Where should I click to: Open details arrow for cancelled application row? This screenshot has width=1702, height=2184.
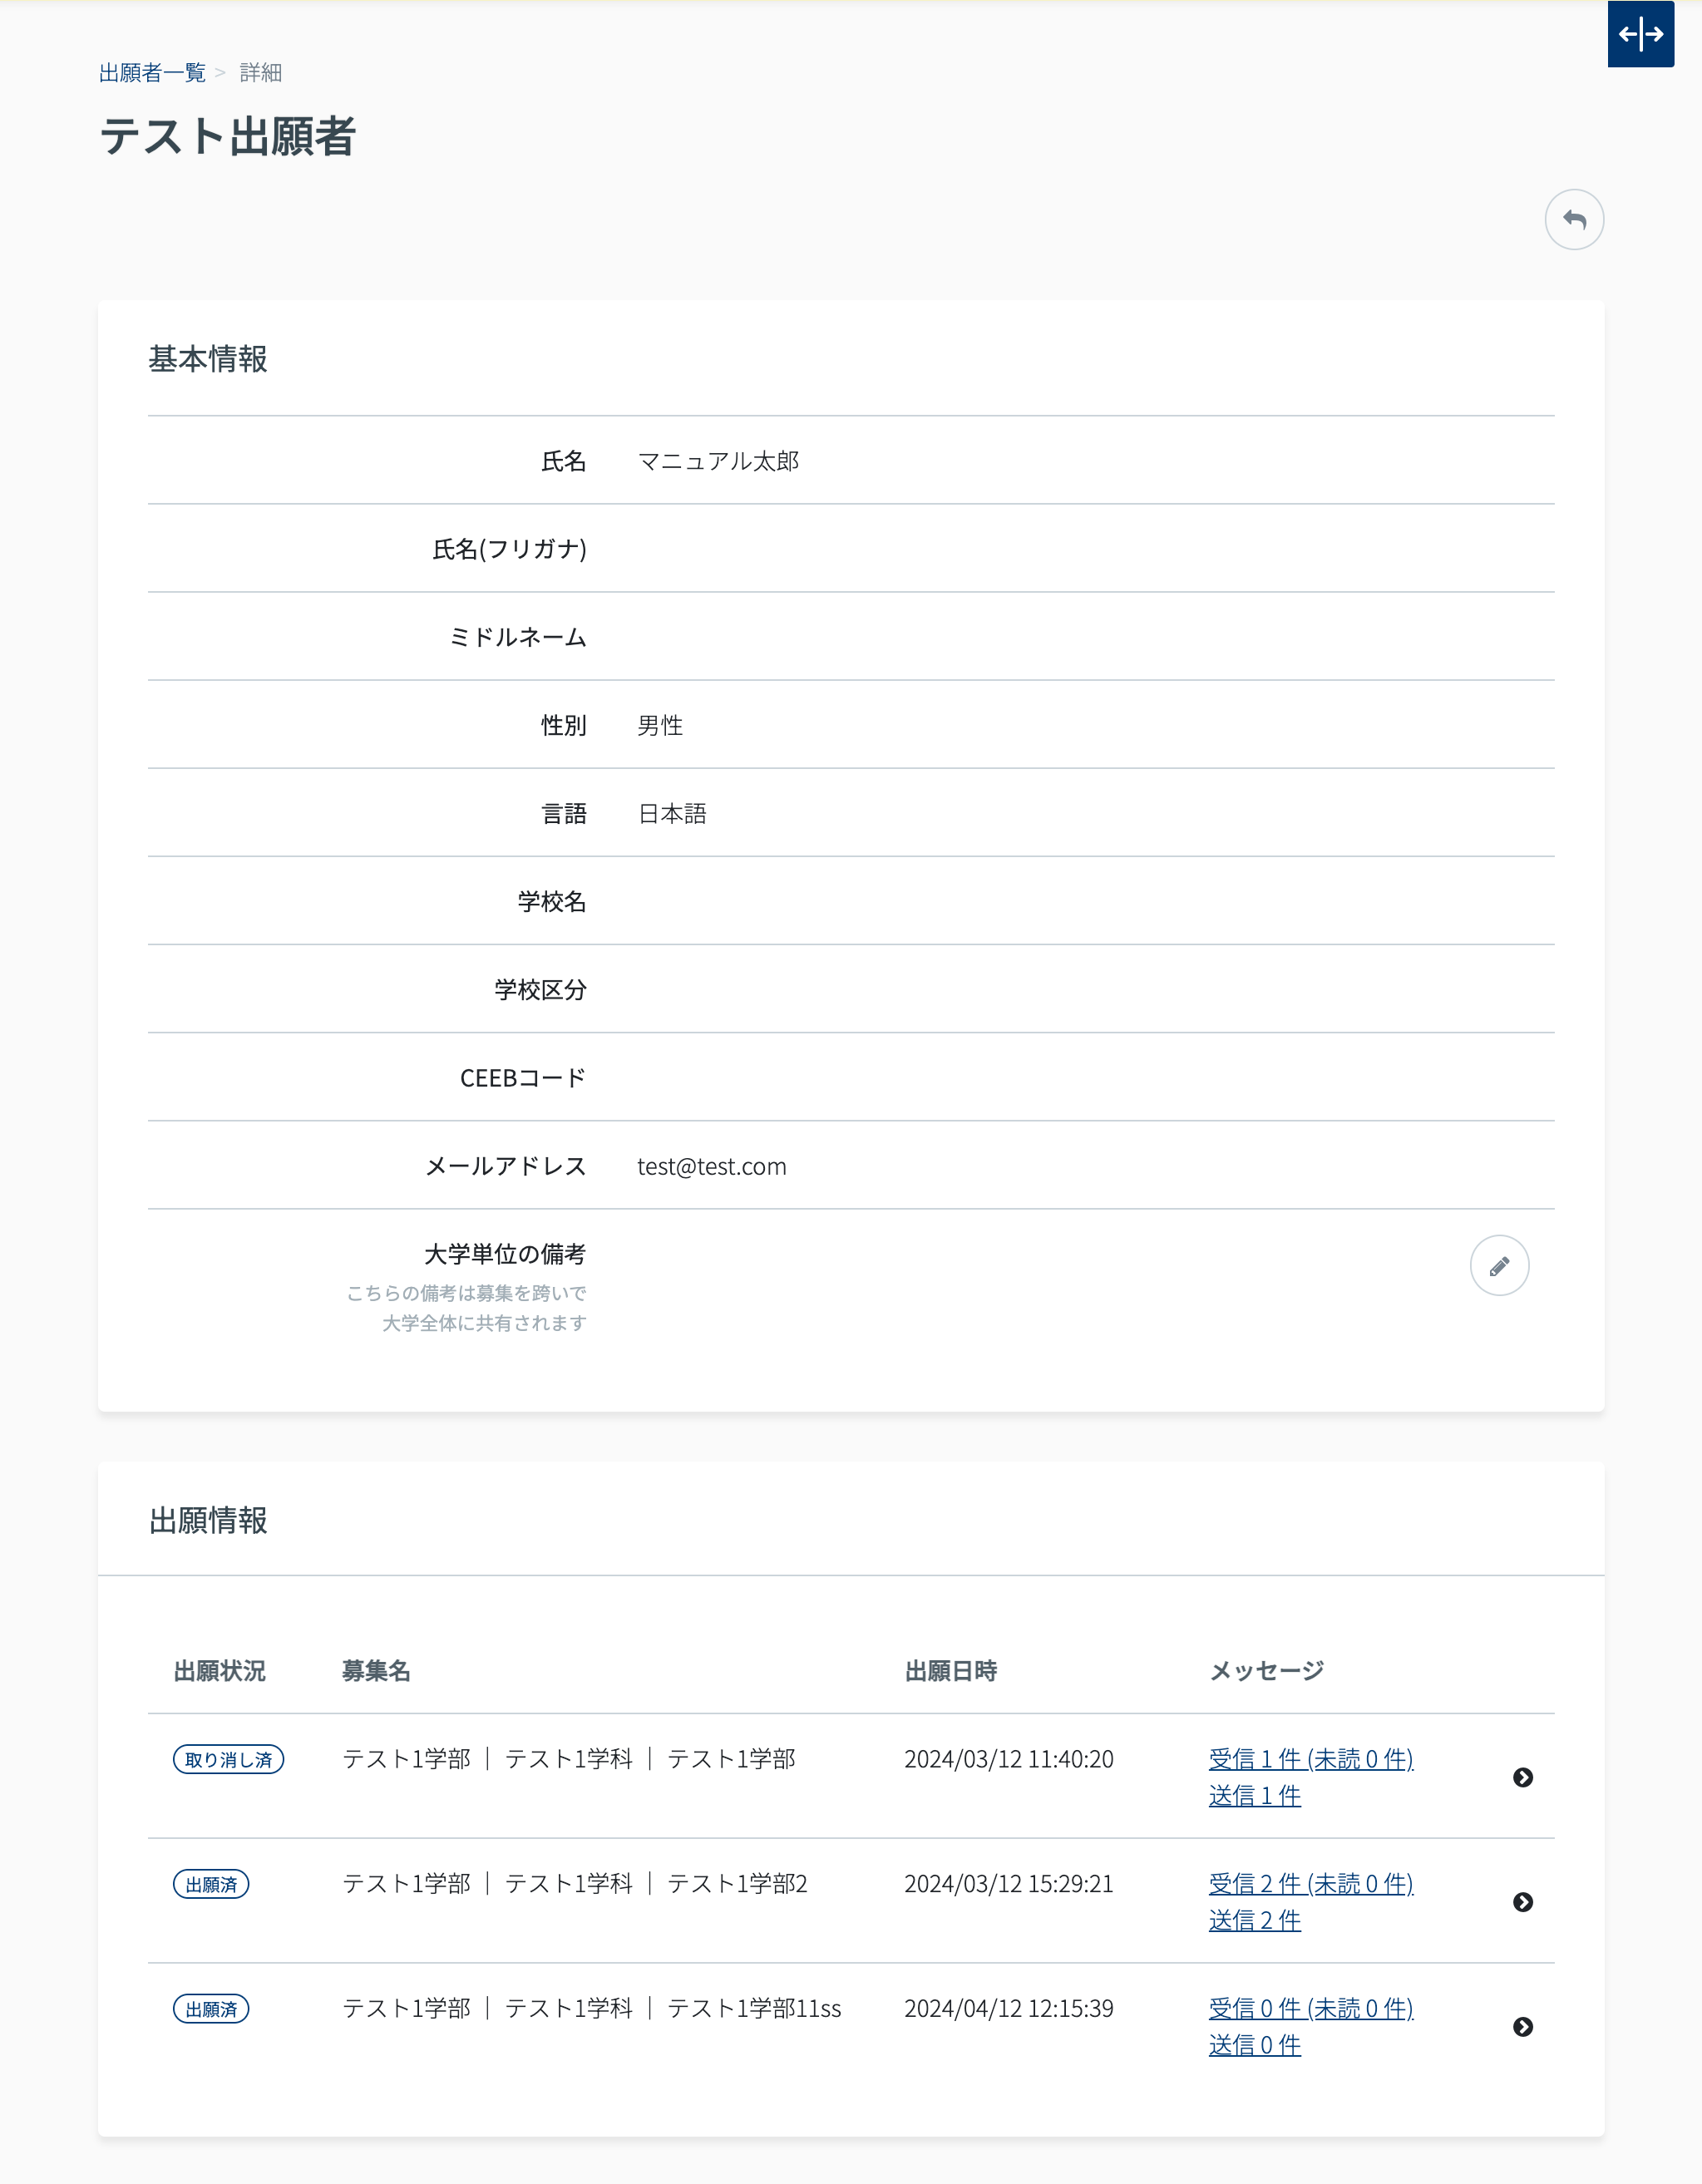pos(1522,1777)
